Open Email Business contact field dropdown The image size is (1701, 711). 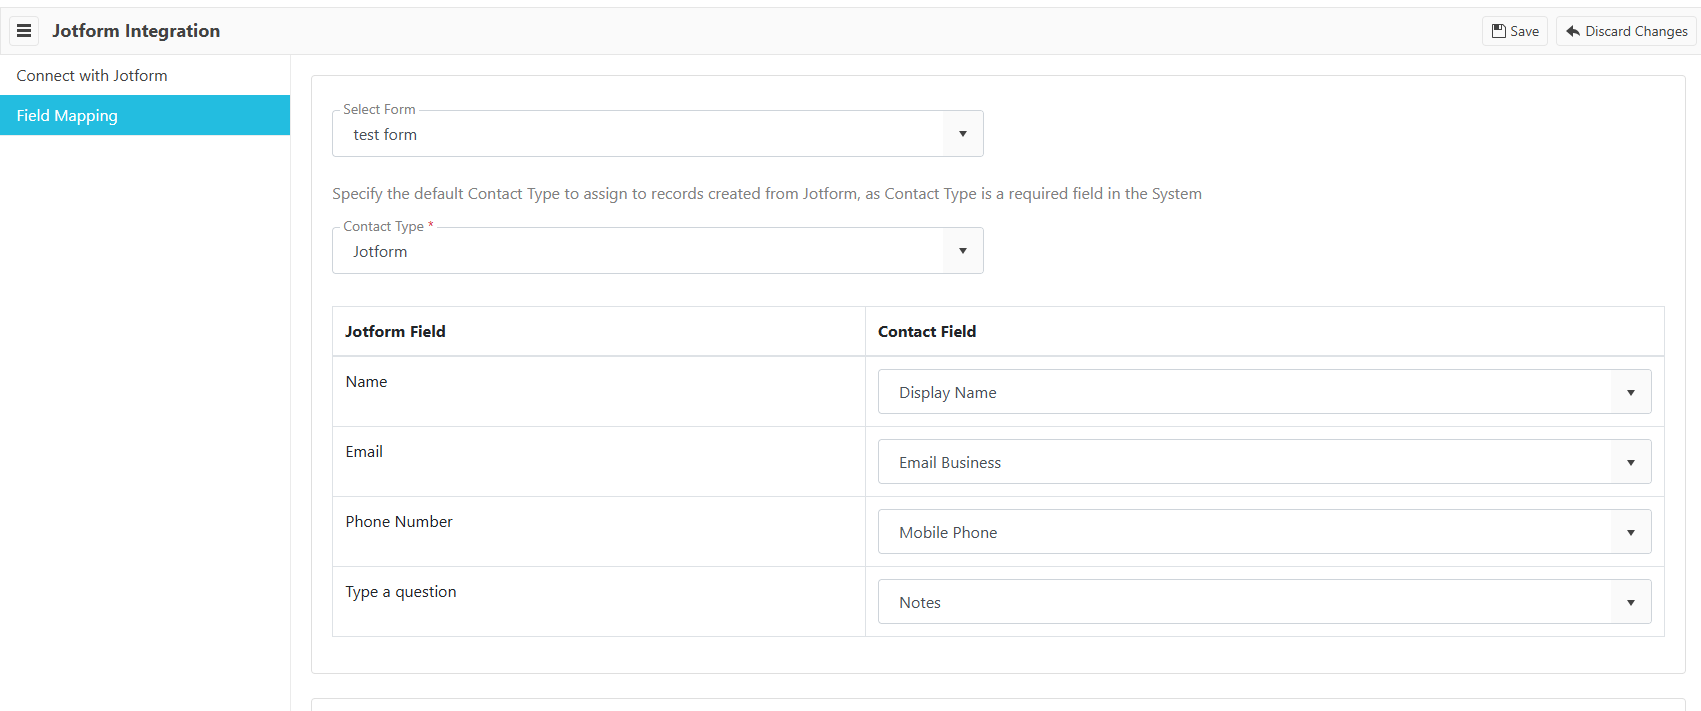pos(1264,462)
